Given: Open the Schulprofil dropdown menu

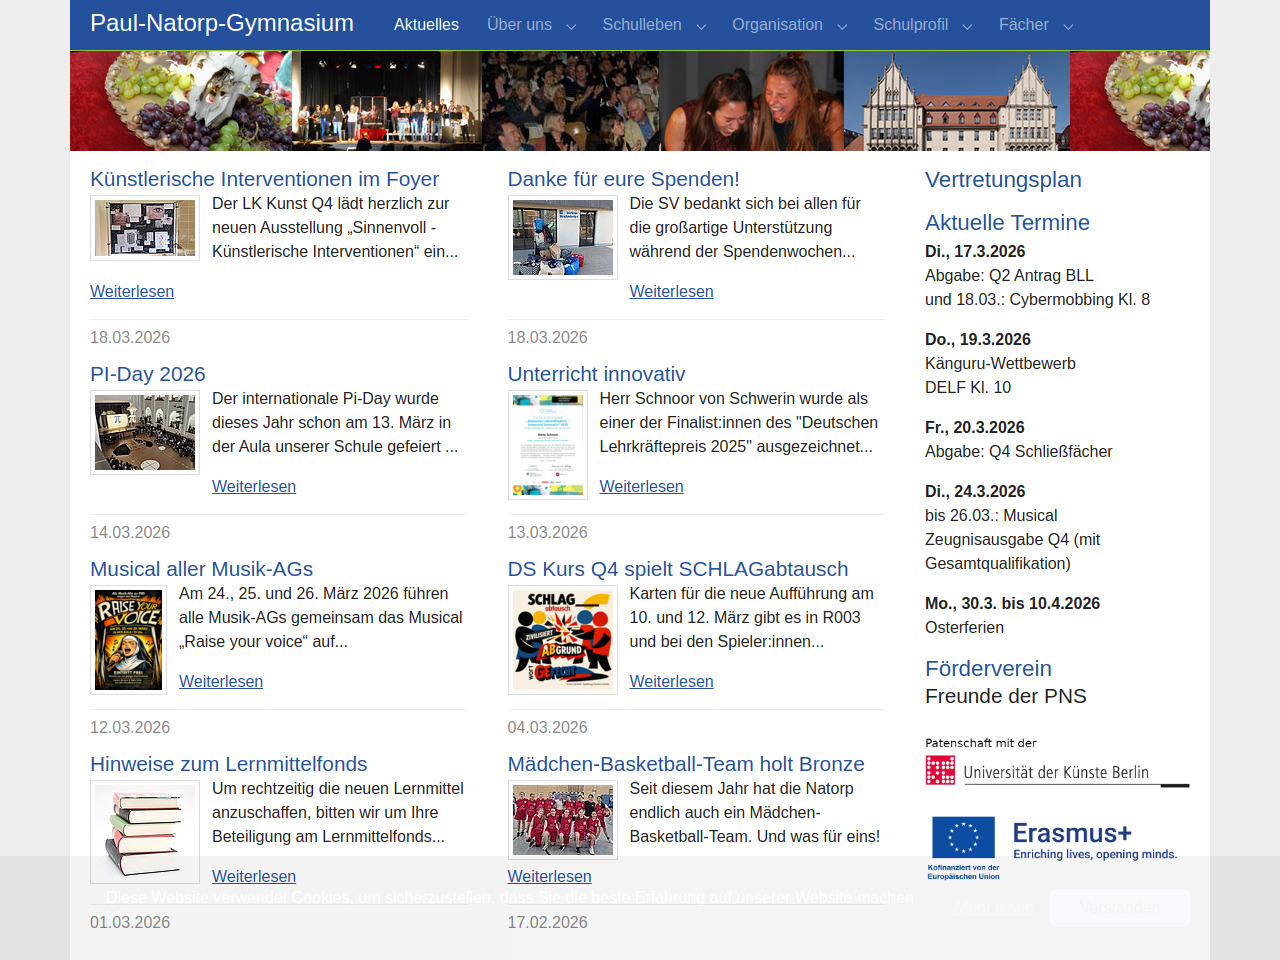Looking at the screenshot, I should tap(922, 25).
